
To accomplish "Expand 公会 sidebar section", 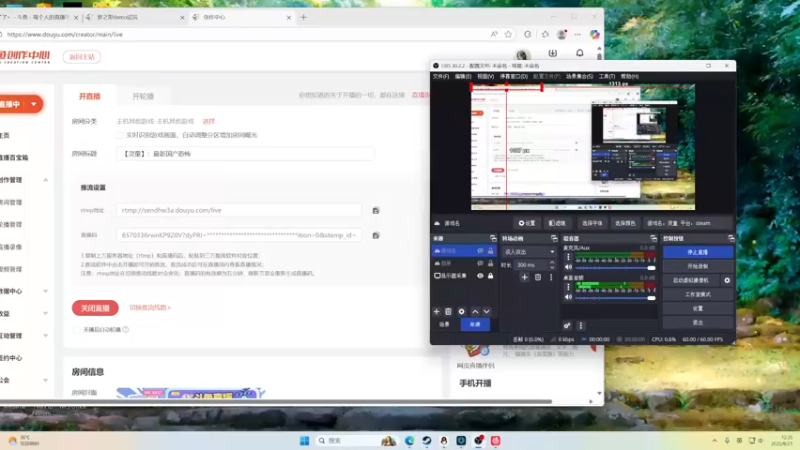I will [45, 380].
